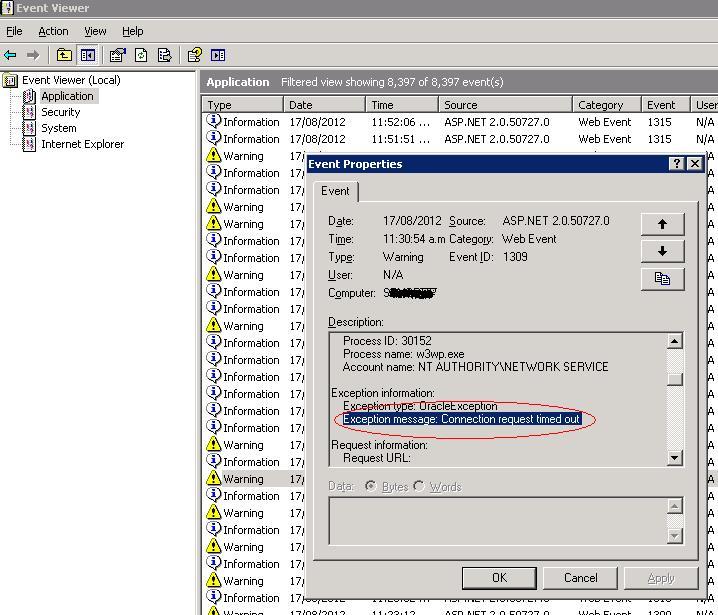718x615 pixels.
Task: Select the Bytes radio button
Action: pos(371,486)
